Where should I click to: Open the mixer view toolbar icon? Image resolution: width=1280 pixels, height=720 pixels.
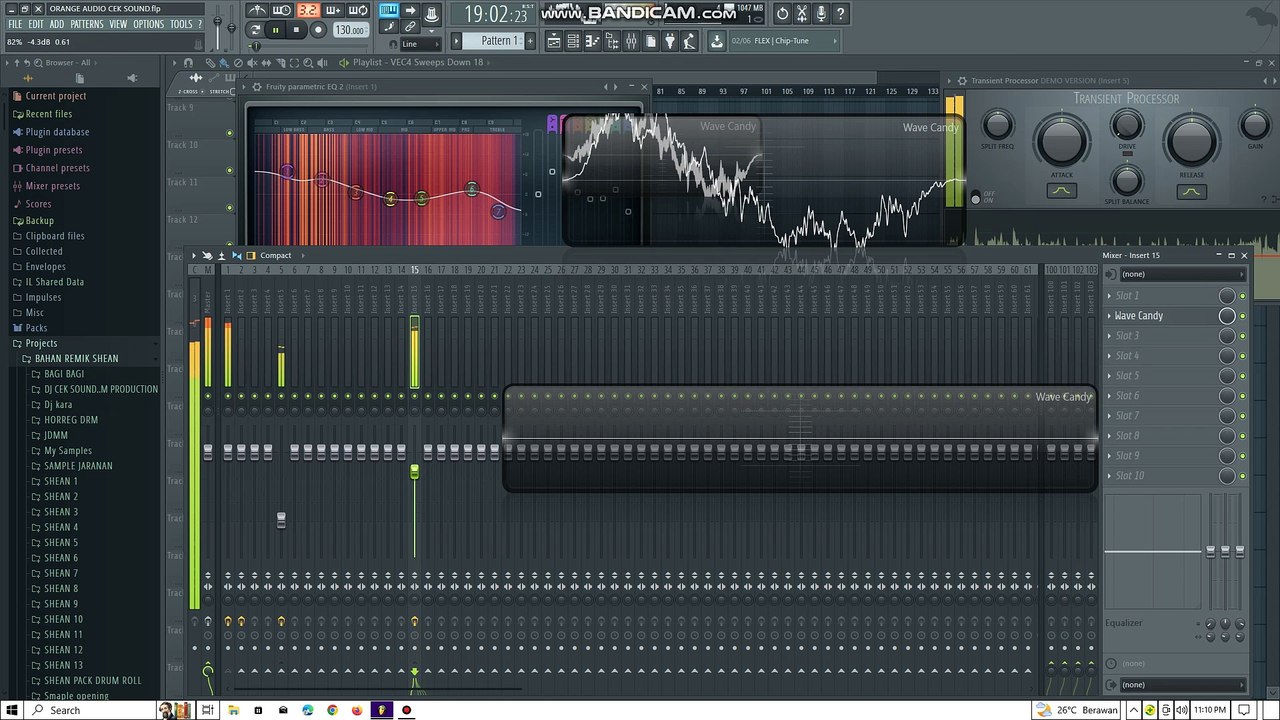(631, 41)
